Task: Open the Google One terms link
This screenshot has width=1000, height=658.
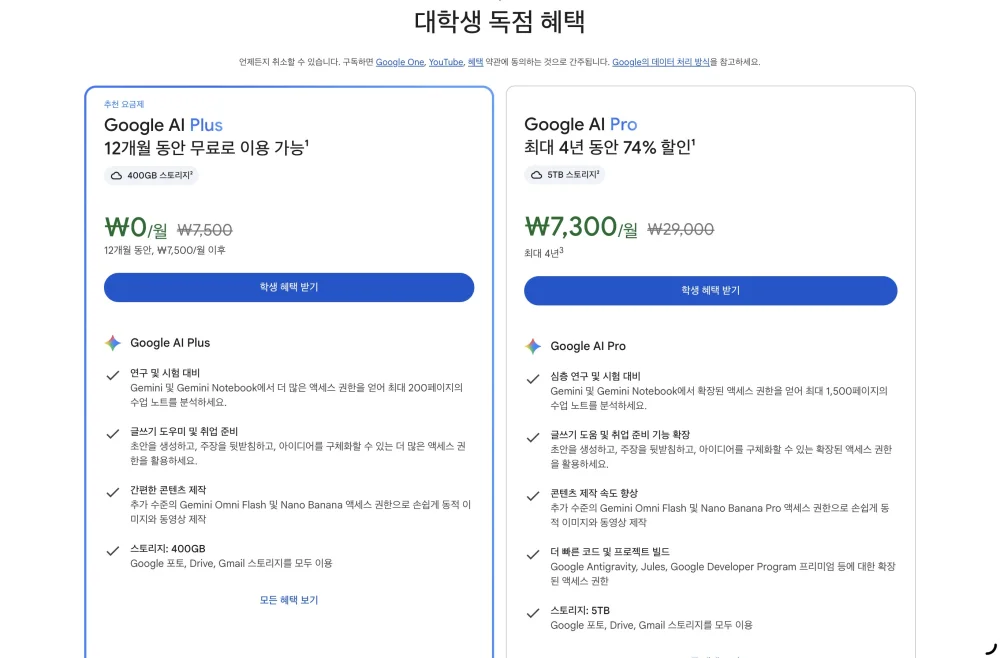Action: (400, 62)
